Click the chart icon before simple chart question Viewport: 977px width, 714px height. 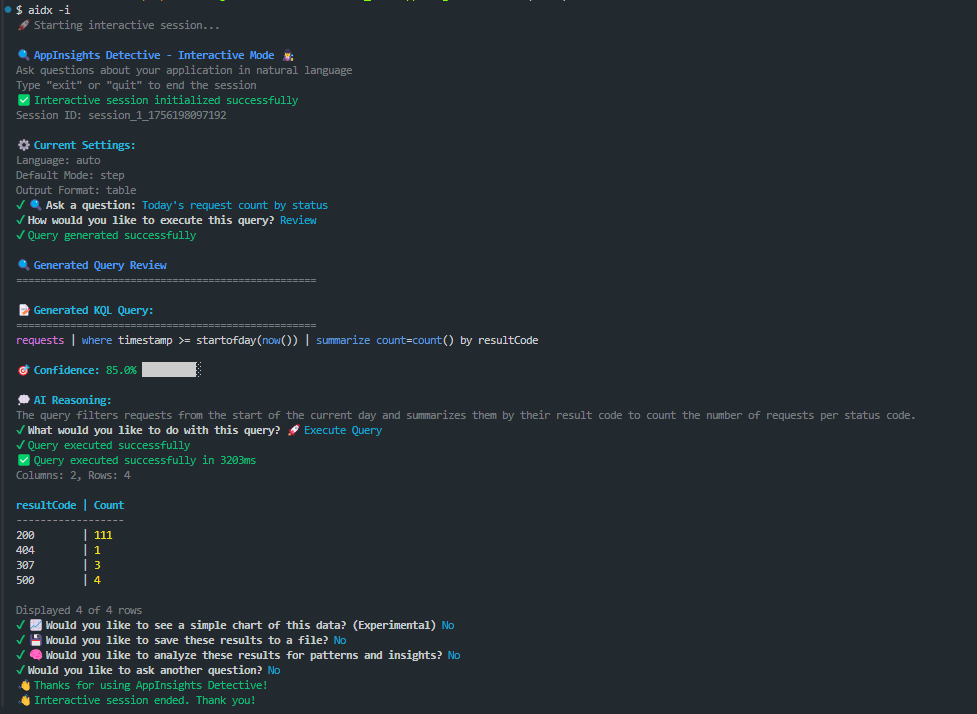click(36, 625)
